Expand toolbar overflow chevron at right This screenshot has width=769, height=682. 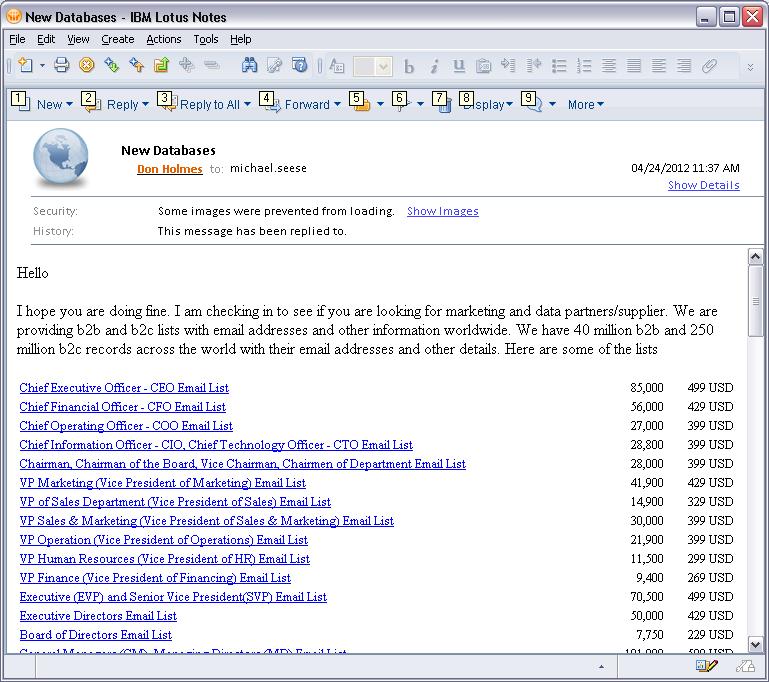click(750, 67)
